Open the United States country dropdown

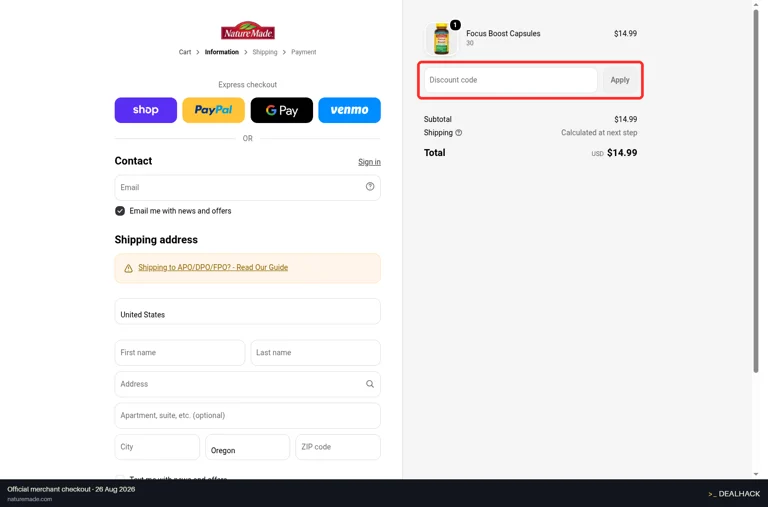tap(247, 312)
